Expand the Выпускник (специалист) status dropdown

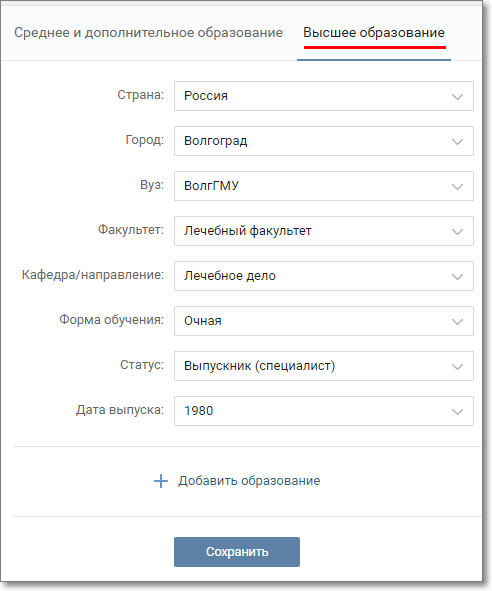(x=323, y=366)
